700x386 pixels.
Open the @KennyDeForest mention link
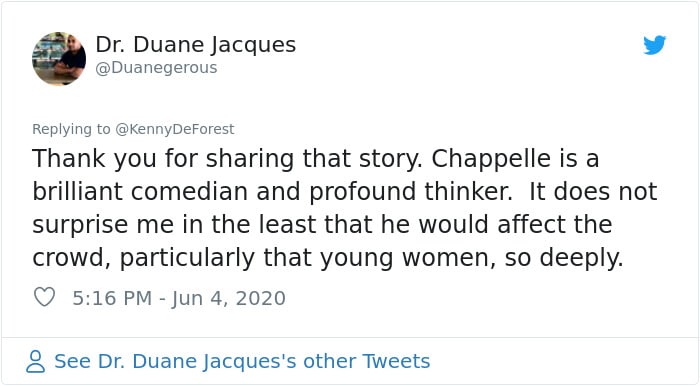pos(175,129)
